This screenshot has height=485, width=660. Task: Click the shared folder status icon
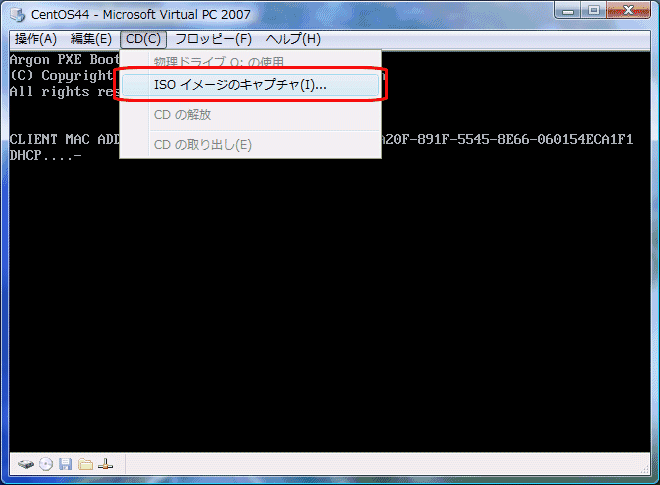(x=85, y=464)
